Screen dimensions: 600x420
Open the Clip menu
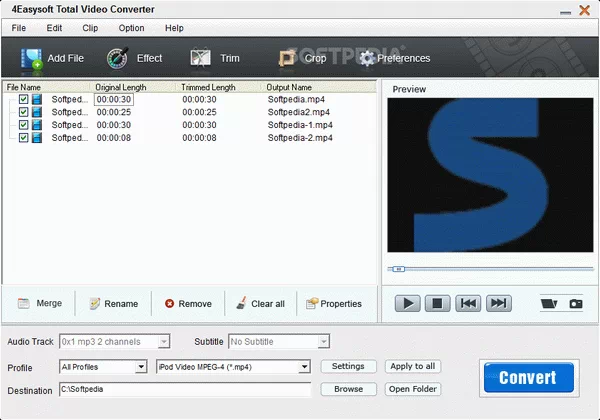tap(90, 28)
